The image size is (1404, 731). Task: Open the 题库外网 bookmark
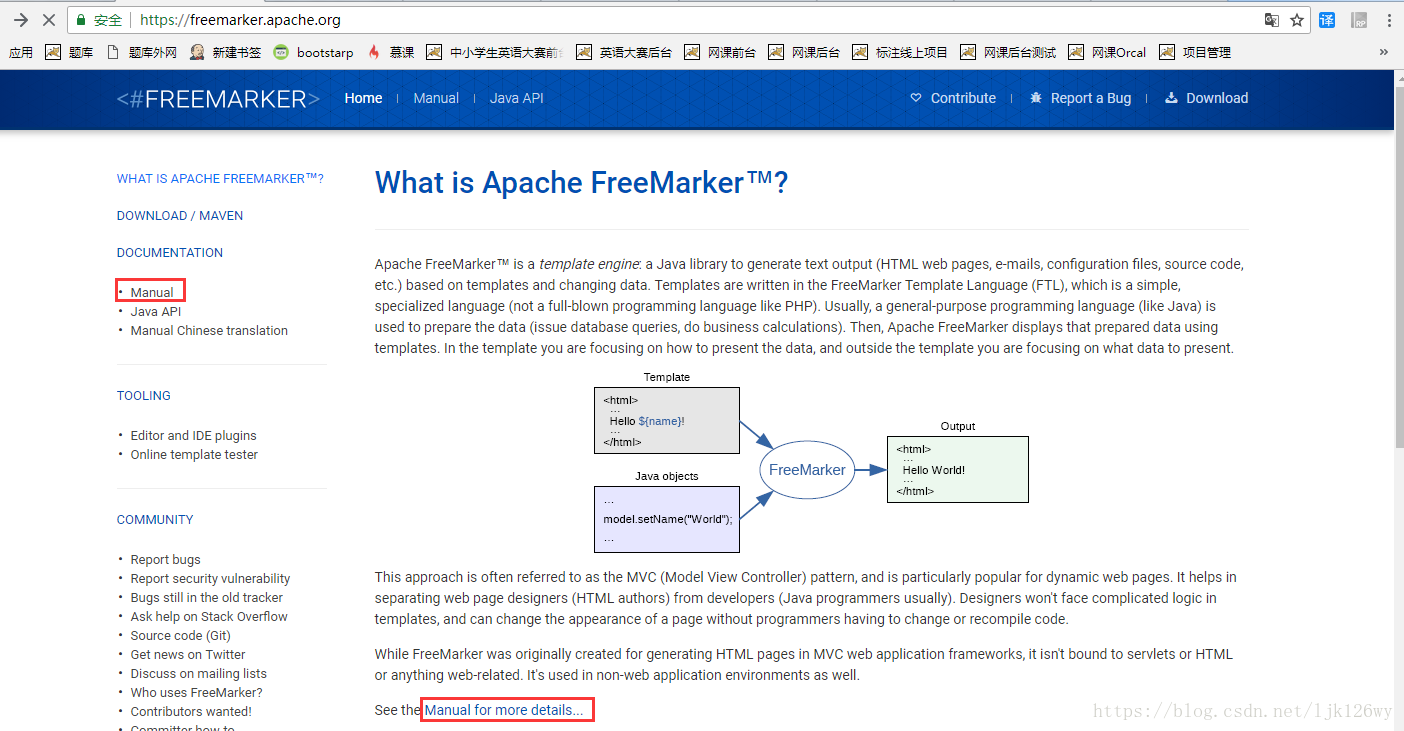click(x=141, y=53)
